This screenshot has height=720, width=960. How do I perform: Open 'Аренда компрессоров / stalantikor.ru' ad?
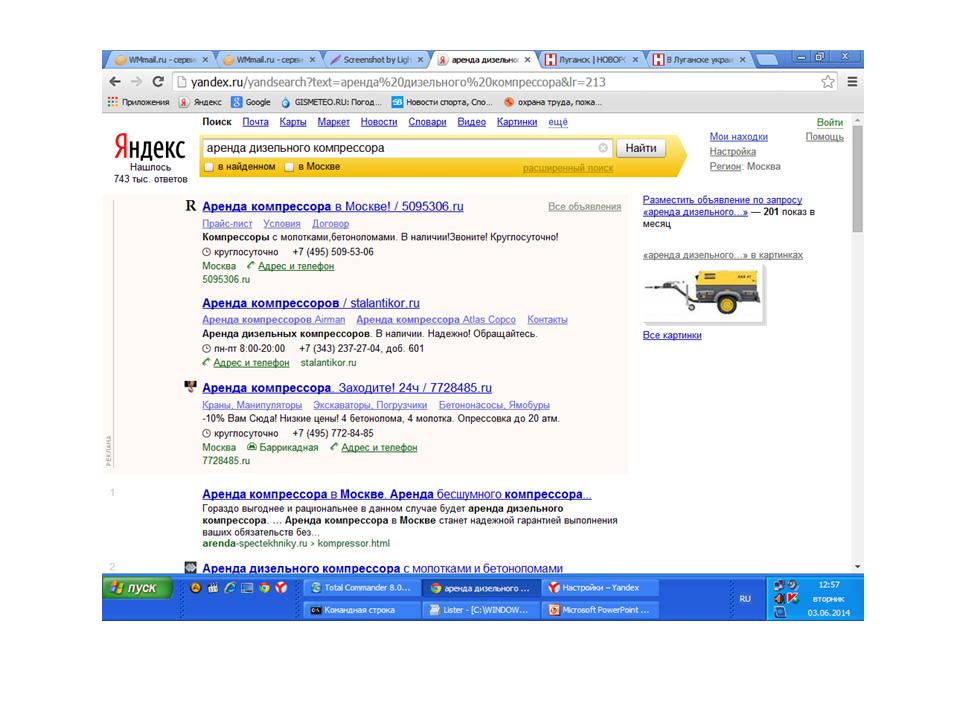pos(311,303)
